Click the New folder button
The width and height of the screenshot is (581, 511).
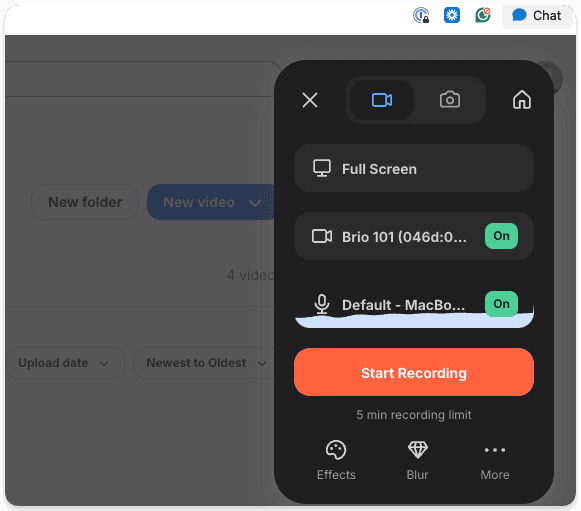85,202
